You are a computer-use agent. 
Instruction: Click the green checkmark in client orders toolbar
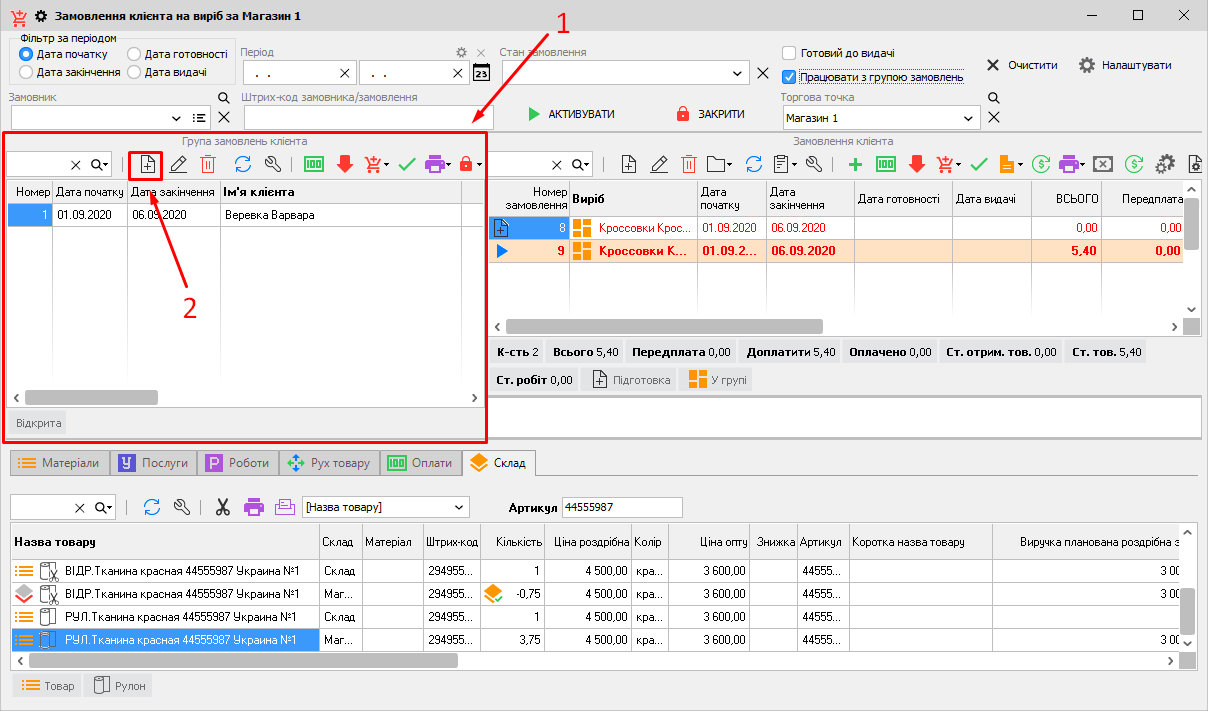[x=979, y=164]
